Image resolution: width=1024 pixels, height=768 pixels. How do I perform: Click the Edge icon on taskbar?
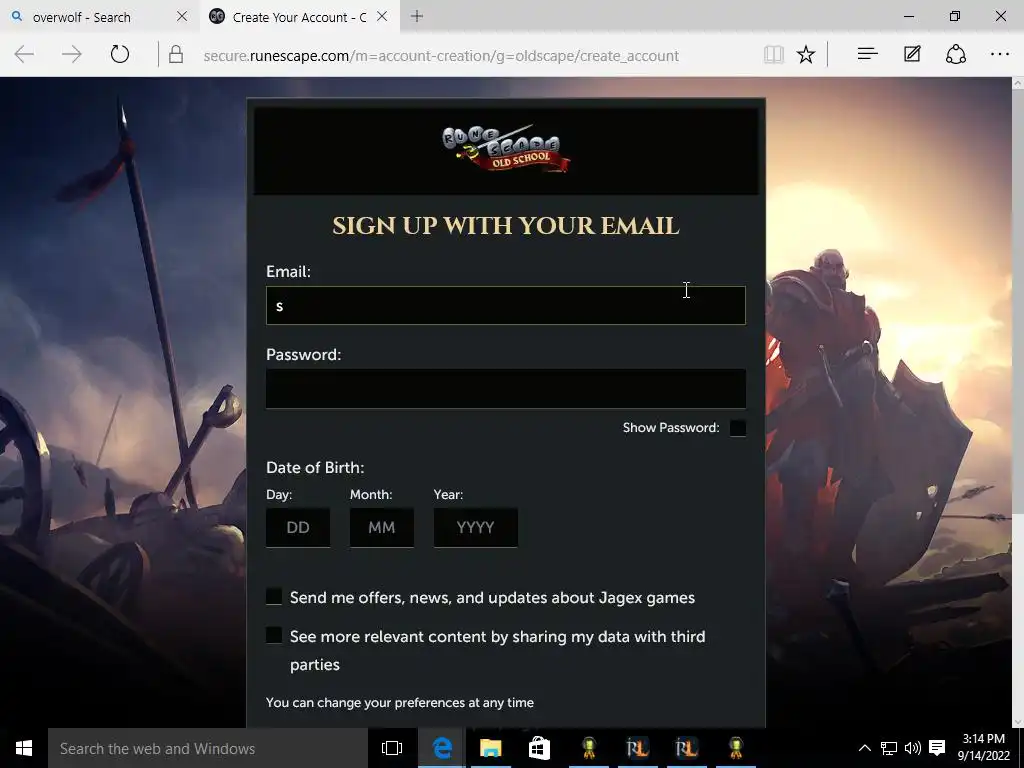tap(442, 748)
